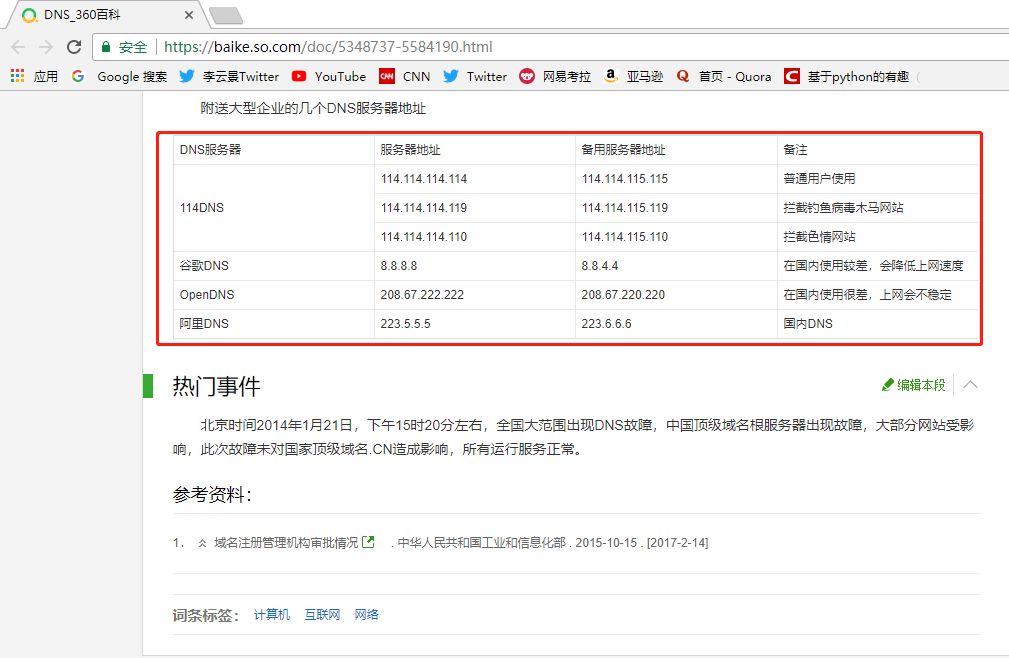Click the browser back arrow
The image size is (1009, 658).
point(18,47)
